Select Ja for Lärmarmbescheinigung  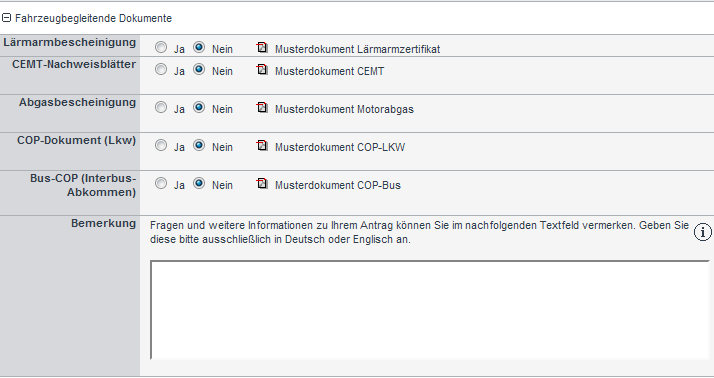[161, 47]
